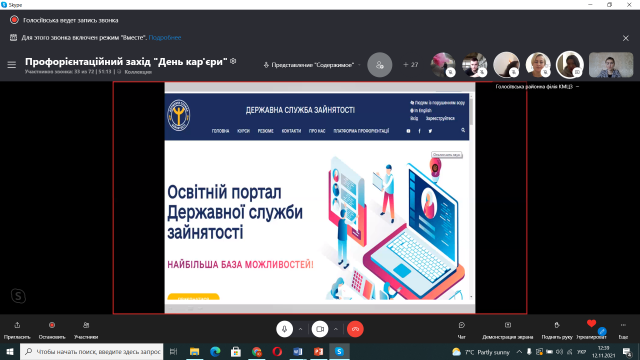Viewport: 640px width, 360px height.
Task: Click the Twitter icon on website
Action: [430, 131]
